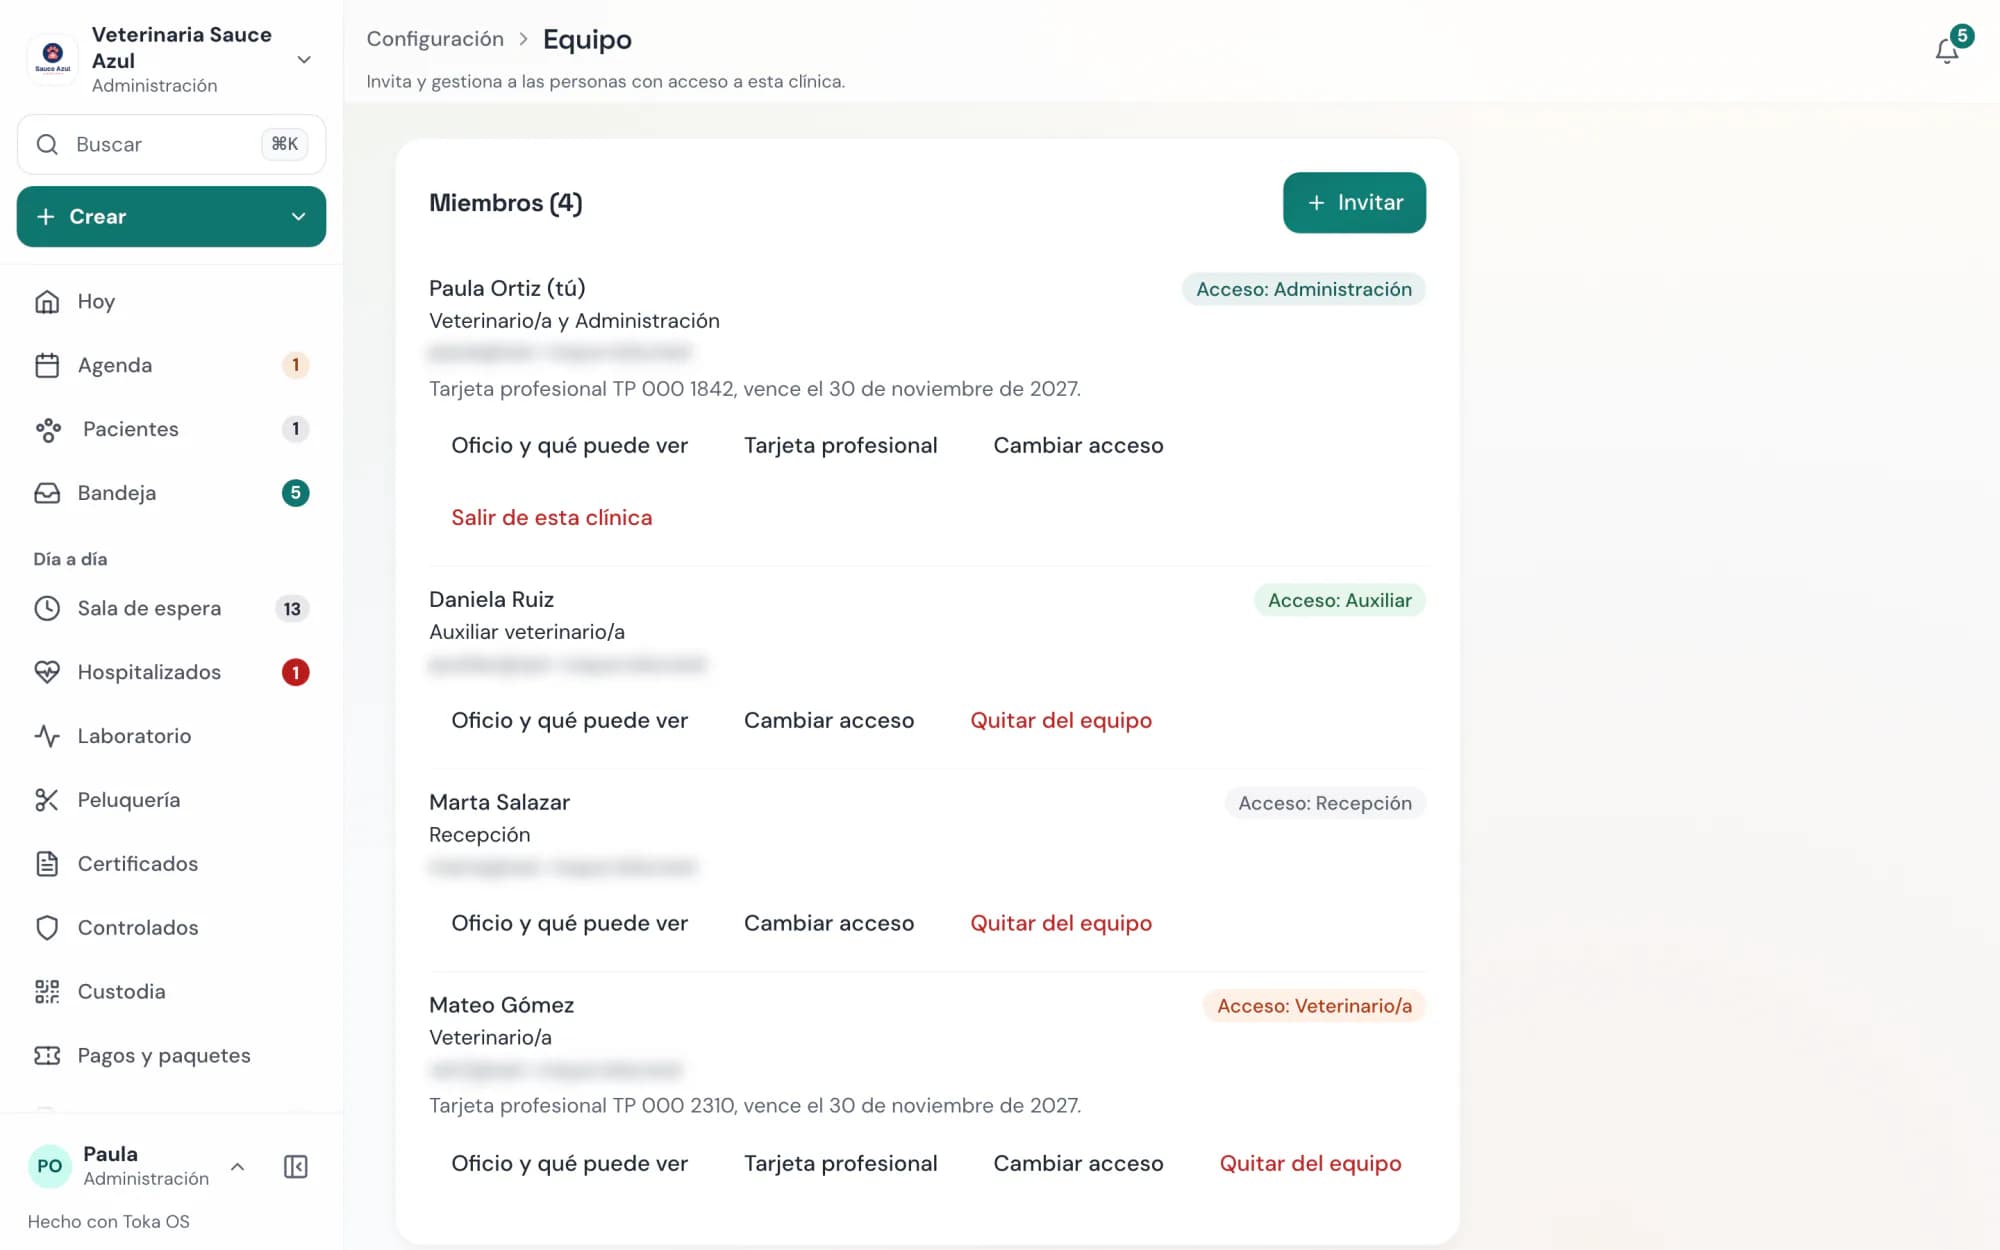This screenshot has width=2000, height=1250.
Task: Click the Invitar button
Action: (1354, 202)
